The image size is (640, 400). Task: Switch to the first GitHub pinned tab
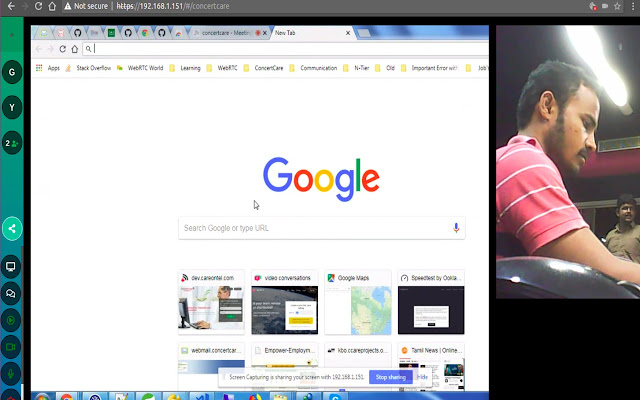click(x=78, y=33)
